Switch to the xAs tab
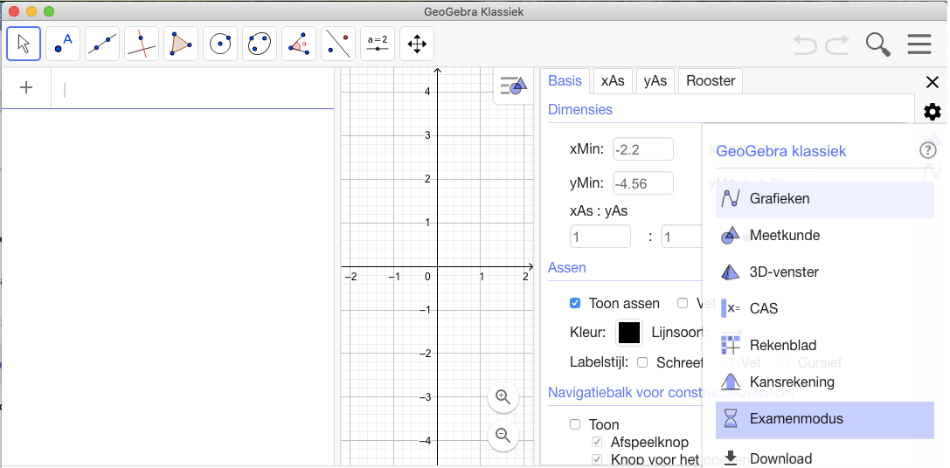950x468 pixels. point(613,81)
